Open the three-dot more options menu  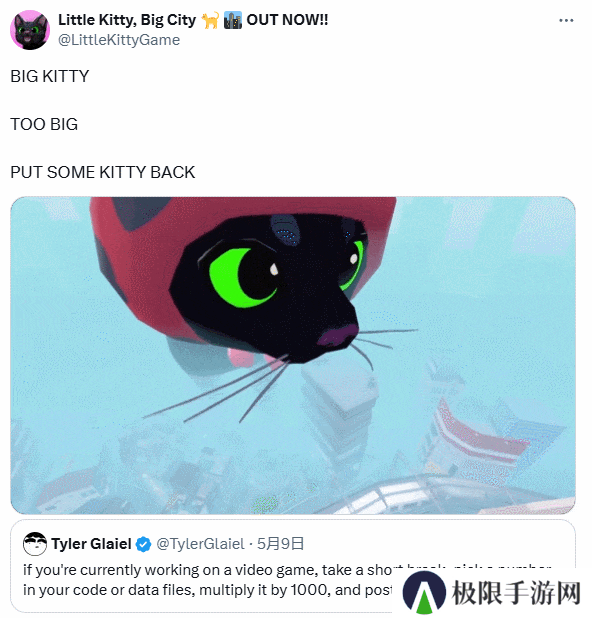566,20
